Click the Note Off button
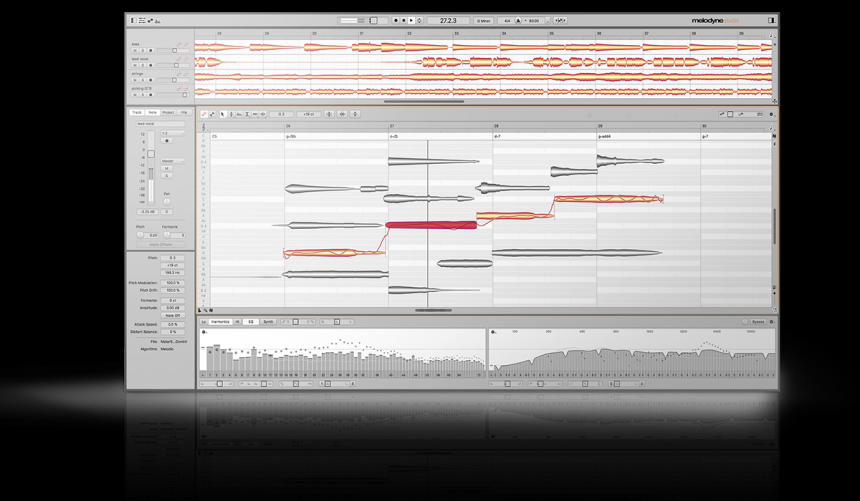Viewport: 860px width, 501px height. pyautogui.click(x=172, y=316)
